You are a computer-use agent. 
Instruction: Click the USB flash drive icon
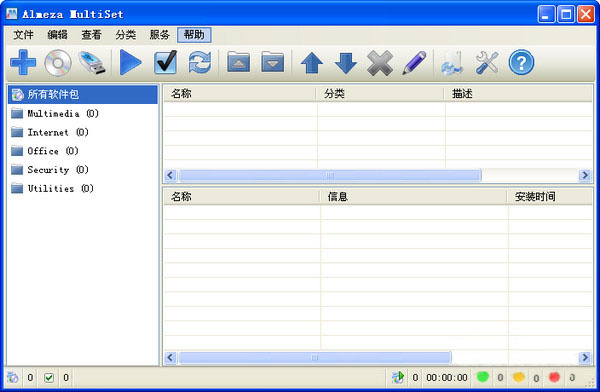click(92, 63)
